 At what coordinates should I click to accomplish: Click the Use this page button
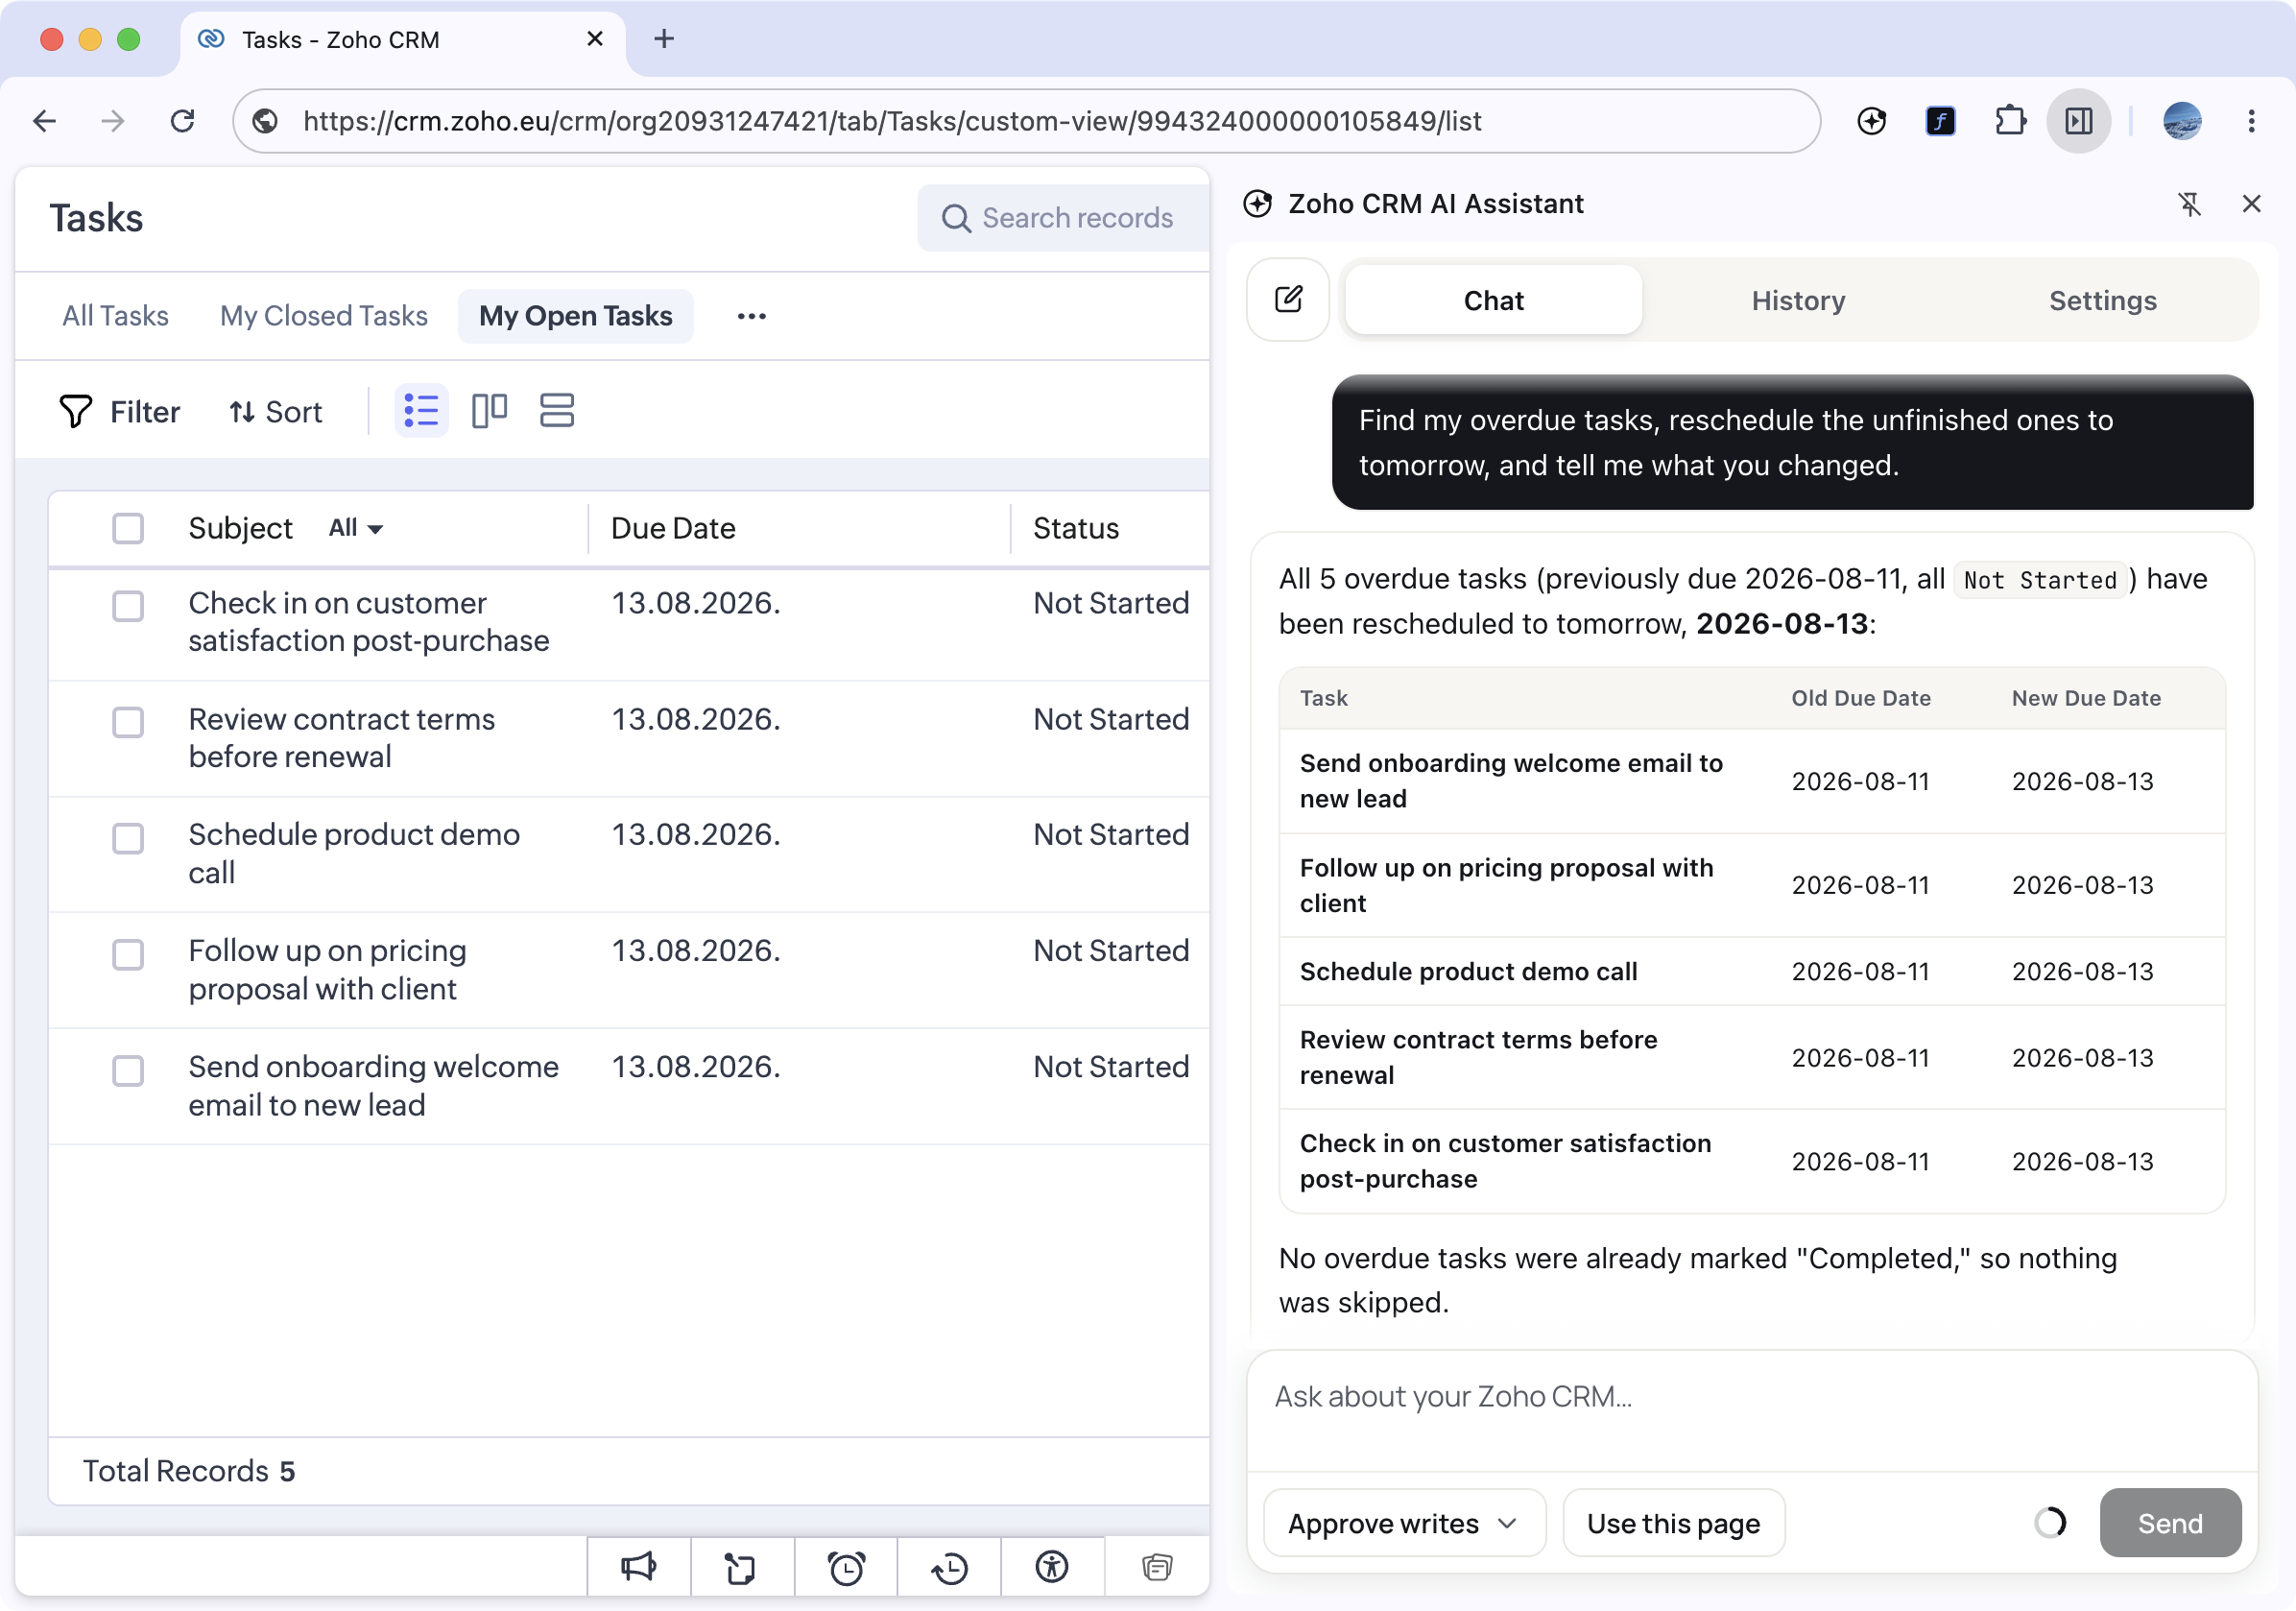1673,1522
